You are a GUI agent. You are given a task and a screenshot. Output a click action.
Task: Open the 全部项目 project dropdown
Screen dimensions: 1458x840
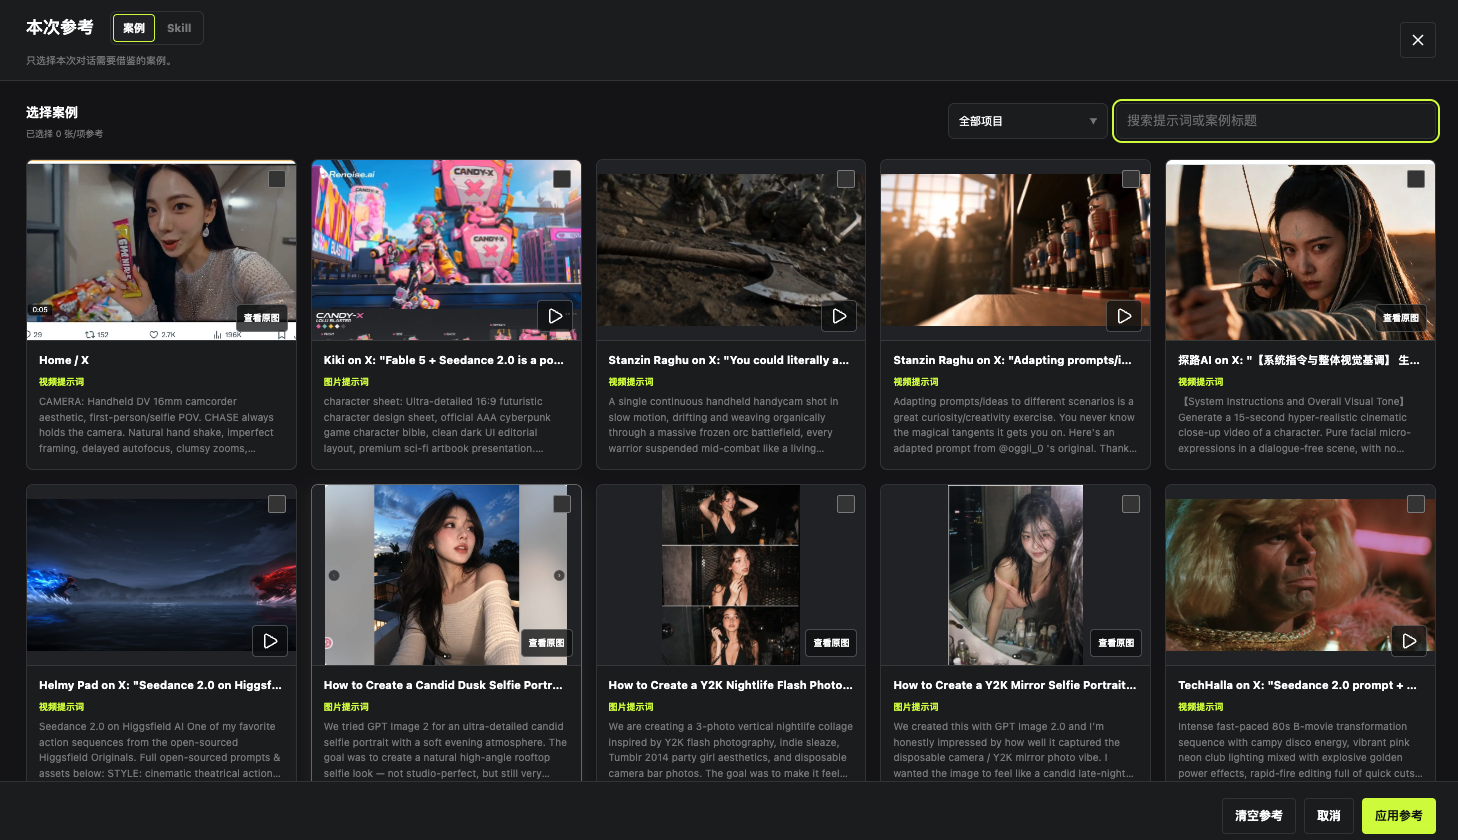pyautogui.click(x=1027, y=121)
